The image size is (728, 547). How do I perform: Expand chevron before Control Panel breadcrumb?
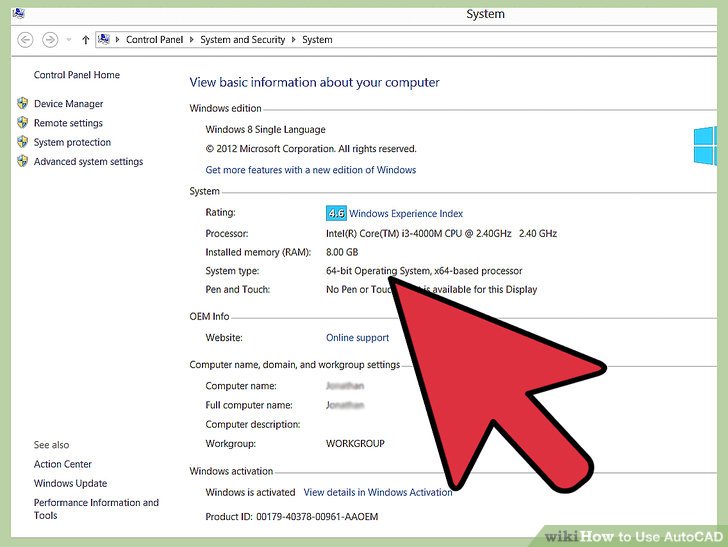click(117, 40)
